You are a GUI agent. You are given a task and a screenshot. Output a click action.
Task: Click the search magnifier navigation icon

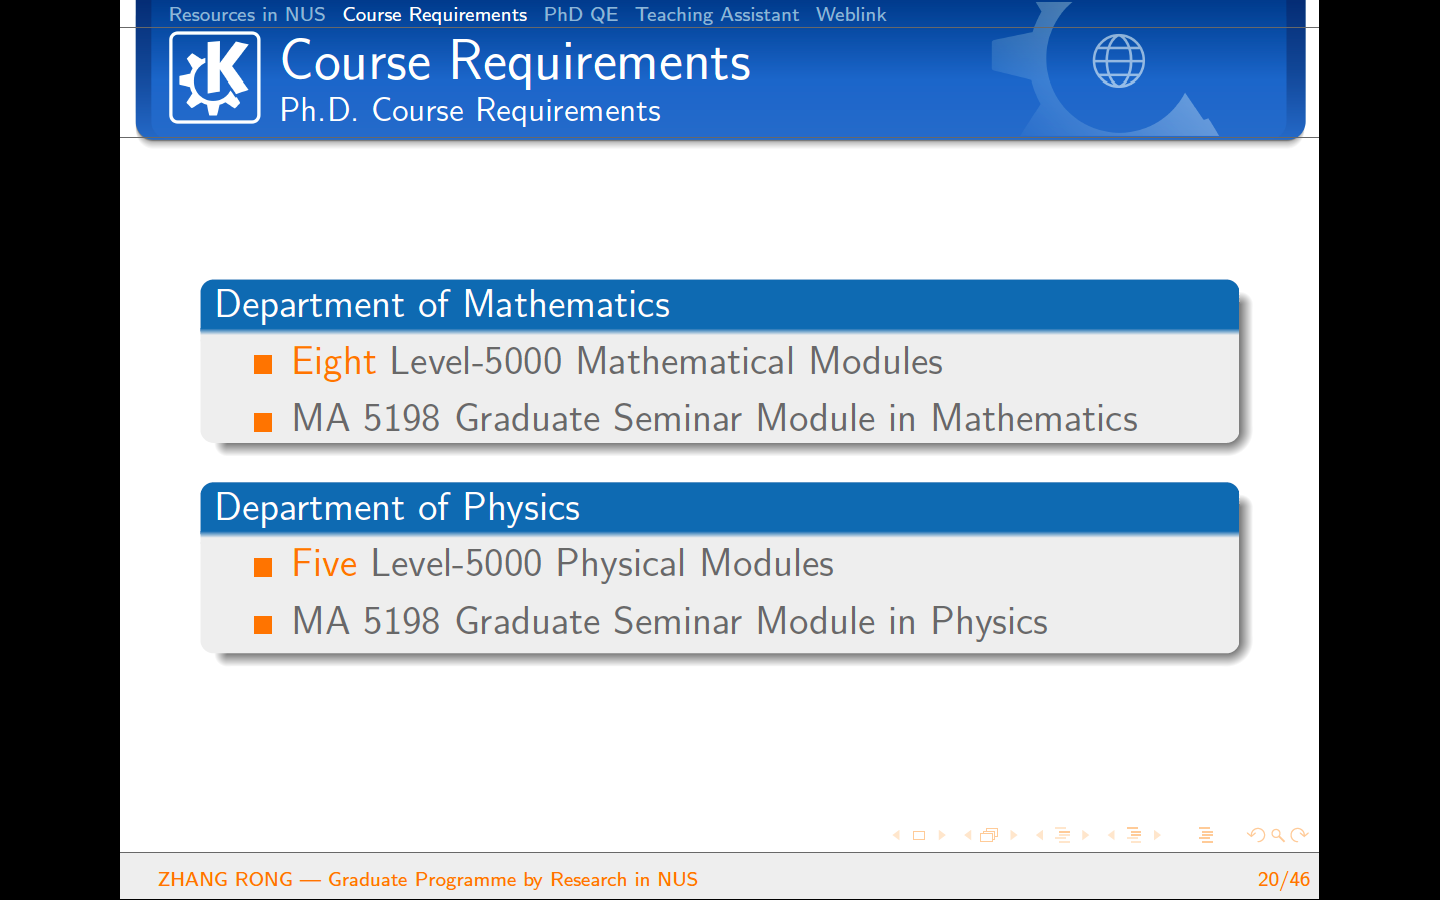click(1277, 835)
